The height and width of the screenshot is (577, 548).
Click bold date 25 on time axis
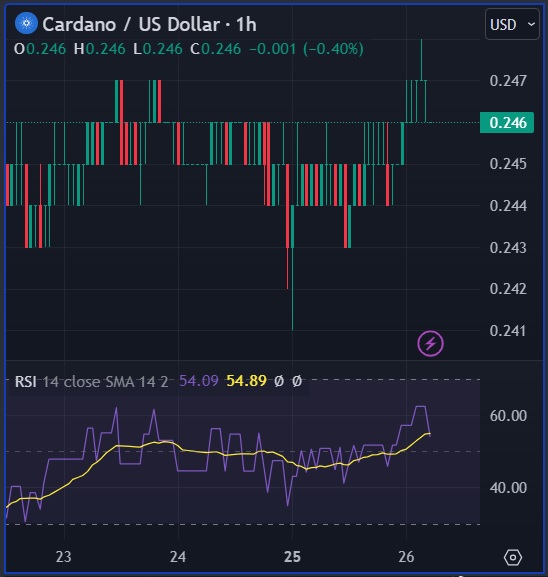pos(293,557)
